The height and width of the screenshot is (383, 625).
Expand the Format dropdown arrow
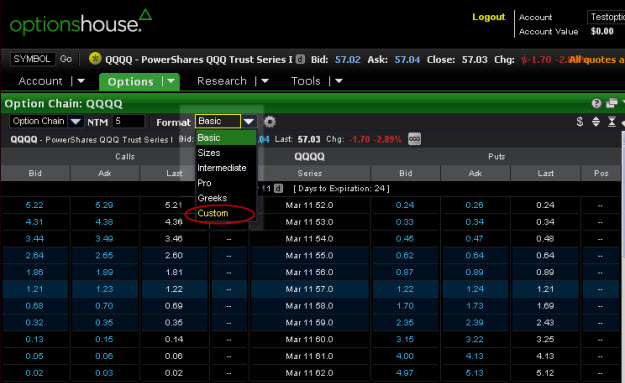point(249,121)
